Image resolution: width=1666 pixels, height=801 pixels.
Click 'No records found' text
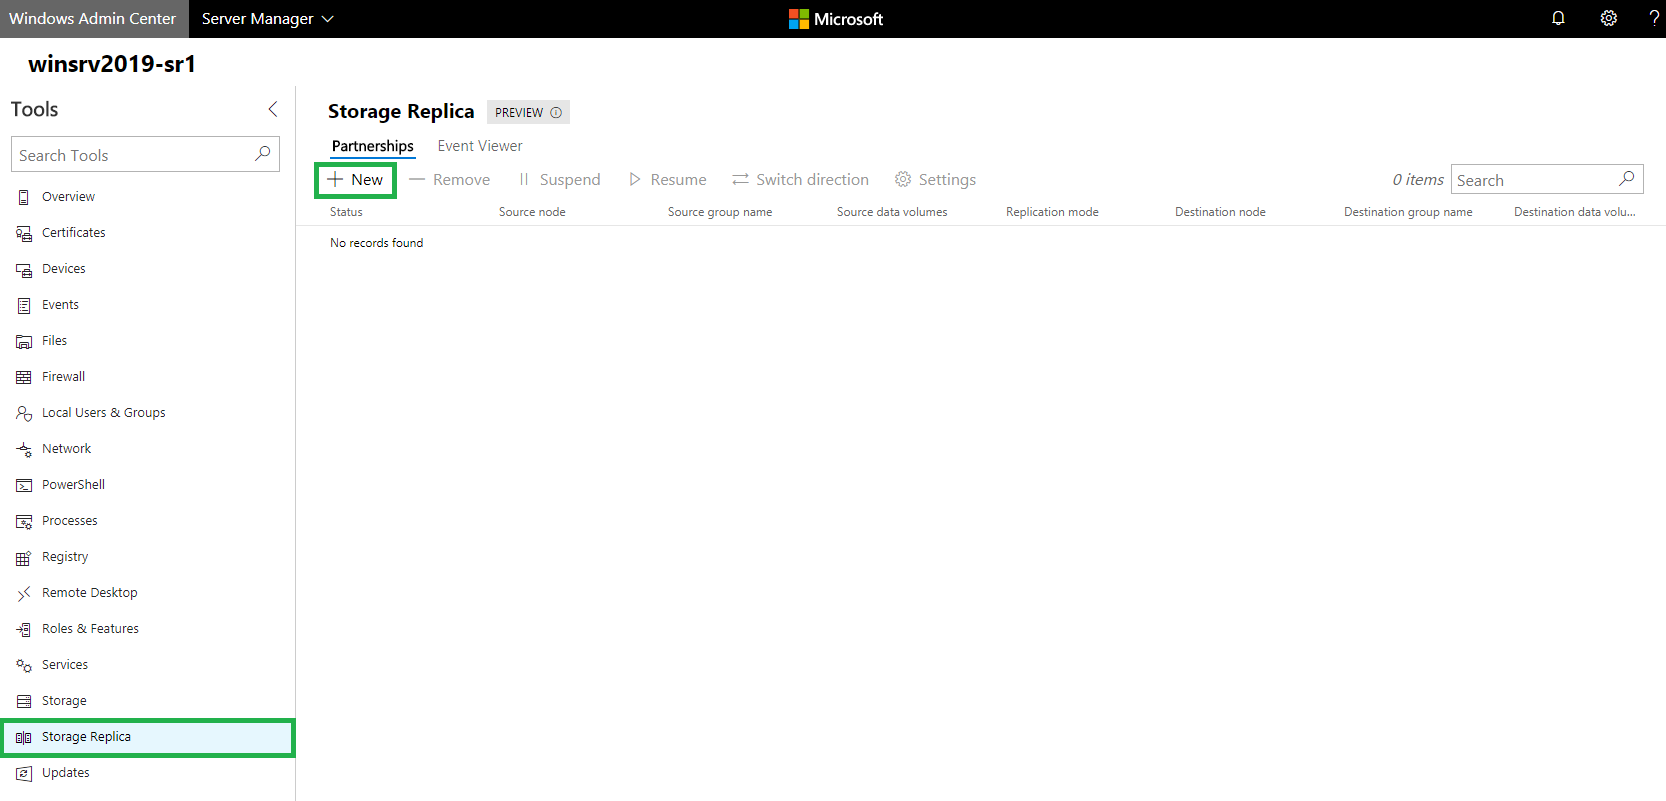(x=377, y=243)
